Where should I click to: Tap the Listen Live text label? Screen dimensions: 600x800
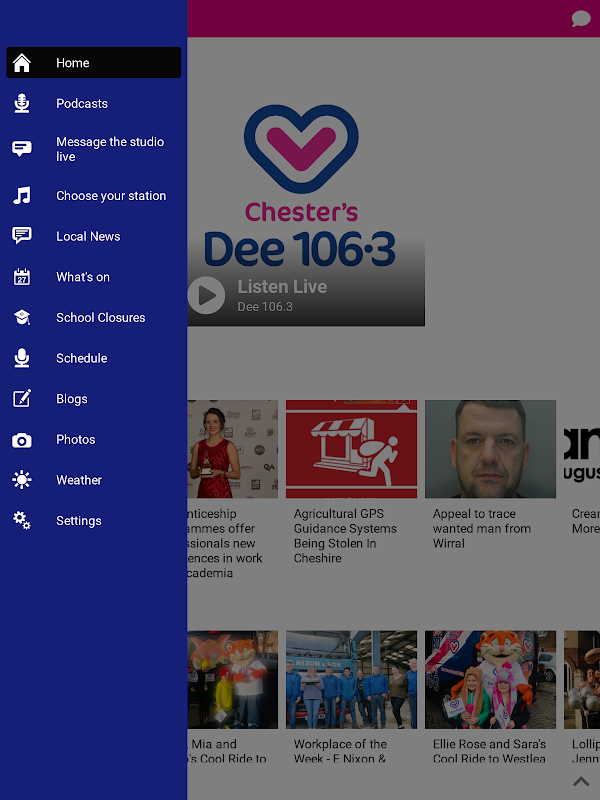pos(282,287)
